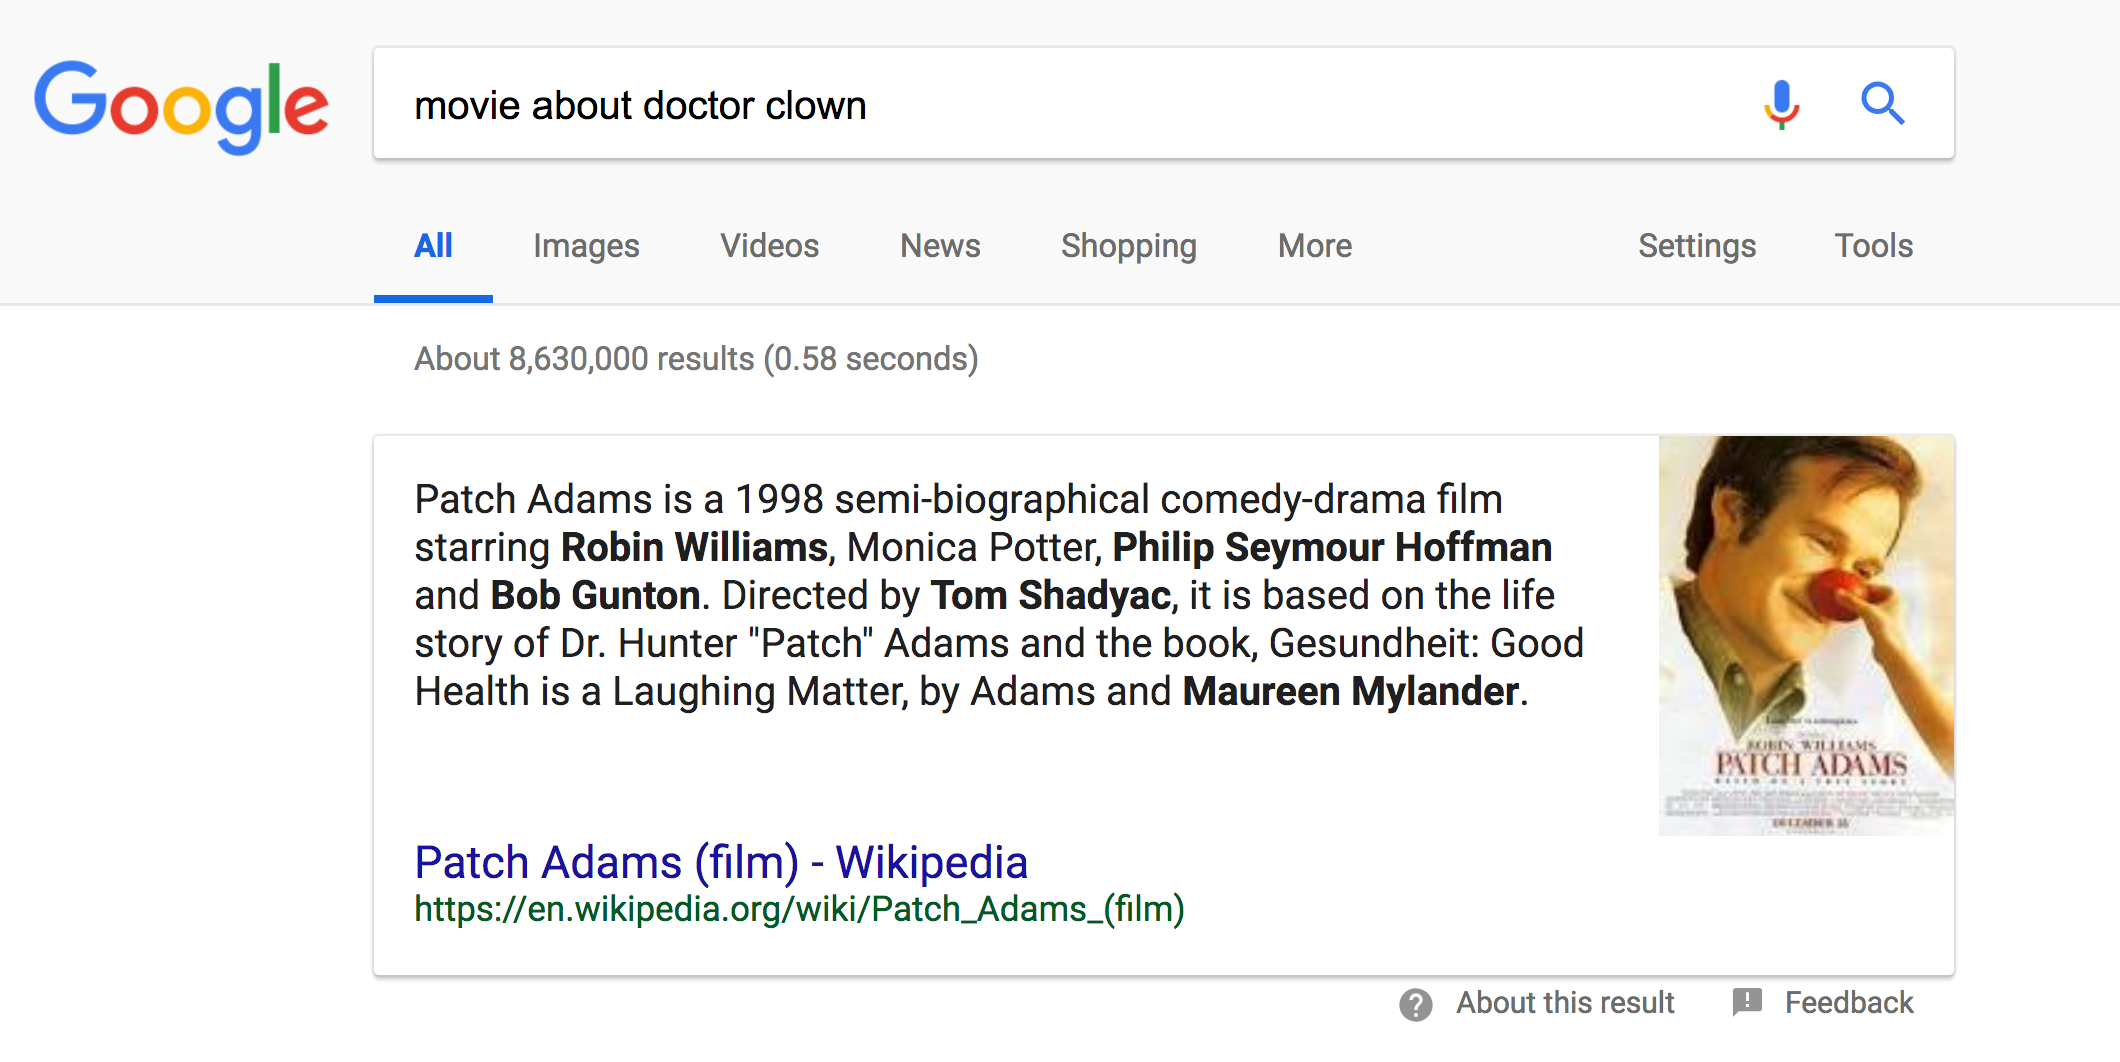2120x1062 pixels.
Task: Switch to the News tab
Action: click(940, 246)
